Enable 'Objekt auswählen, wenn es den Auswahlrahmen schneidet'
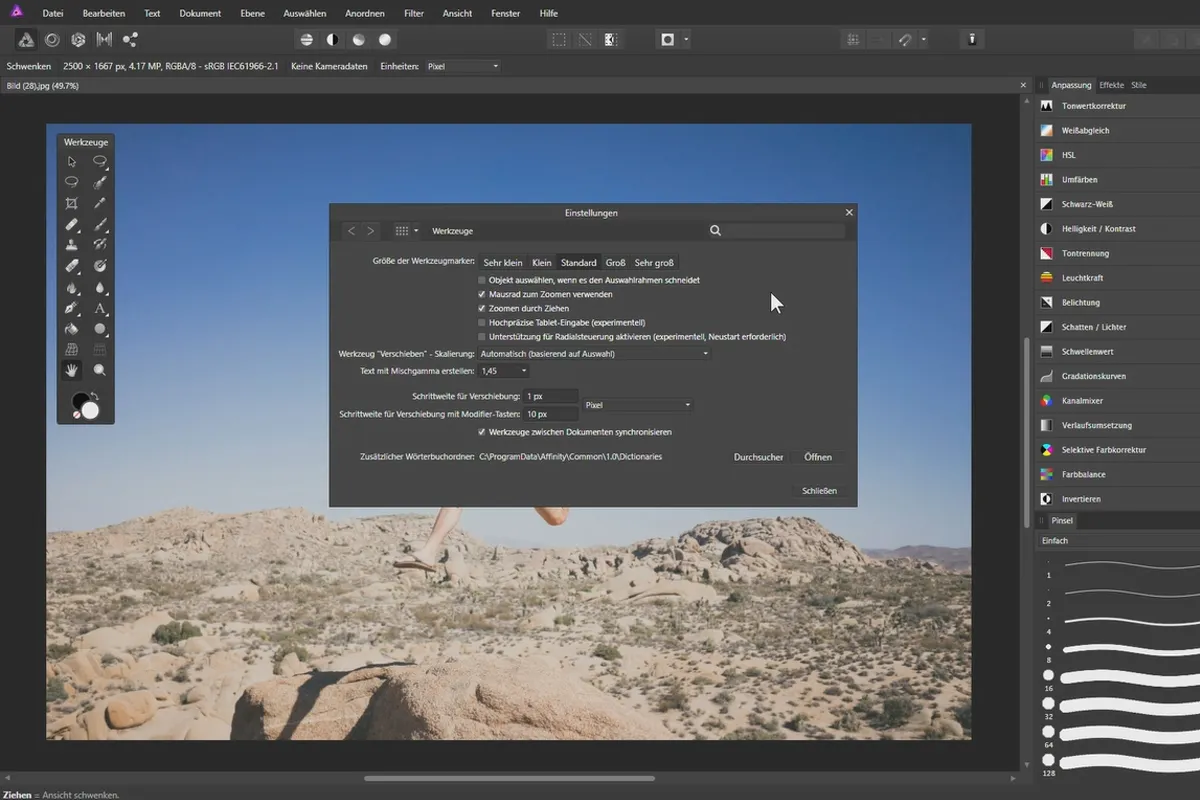Image resolution: width=1200 pixels, height=800 pixels. click(482, 280)
